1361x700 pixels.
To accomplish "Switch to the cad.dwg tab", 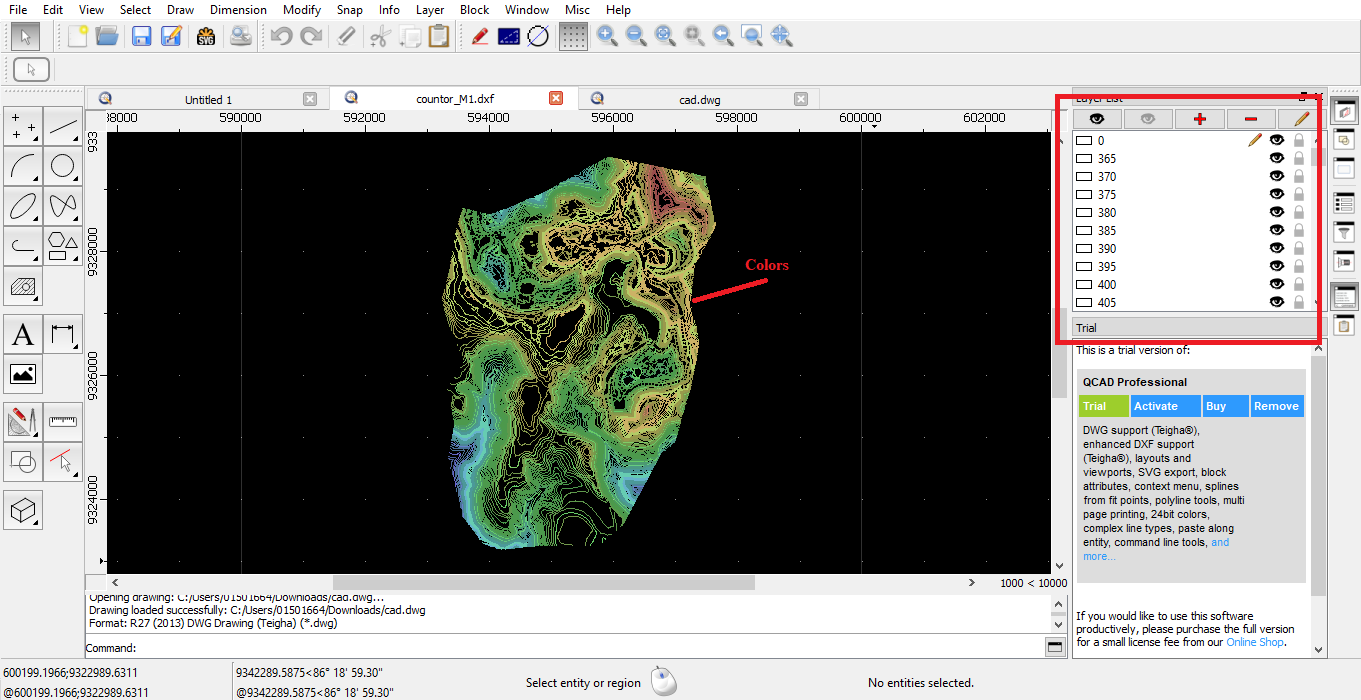I will (700, 99).
